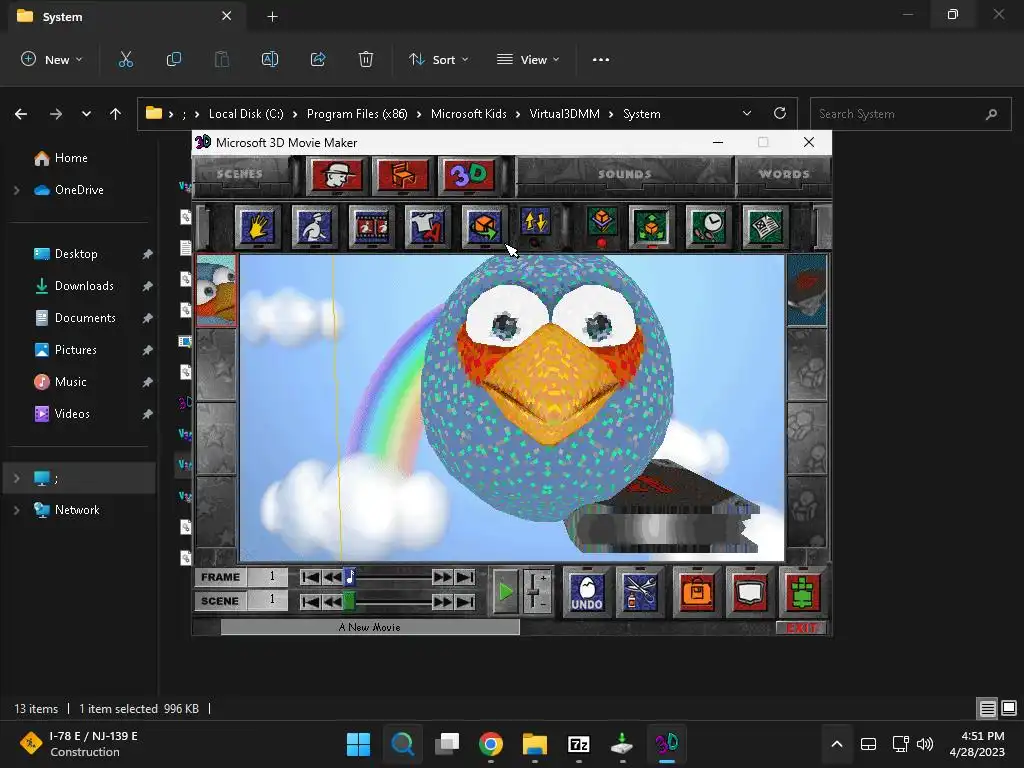The width and height of the screenshot is (1024, 768).
Task: Open recent locations dropdown arrow
Action: coord(86,114)
